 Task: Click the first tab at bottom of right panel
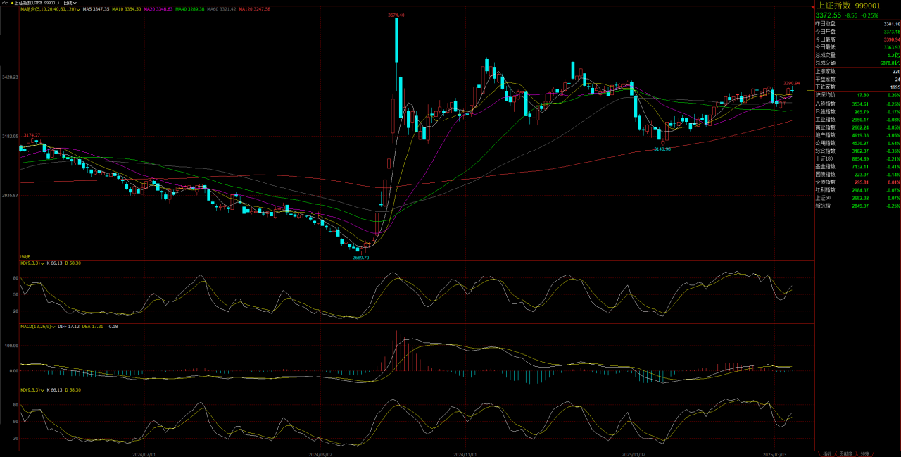click(x=827, y=452)
